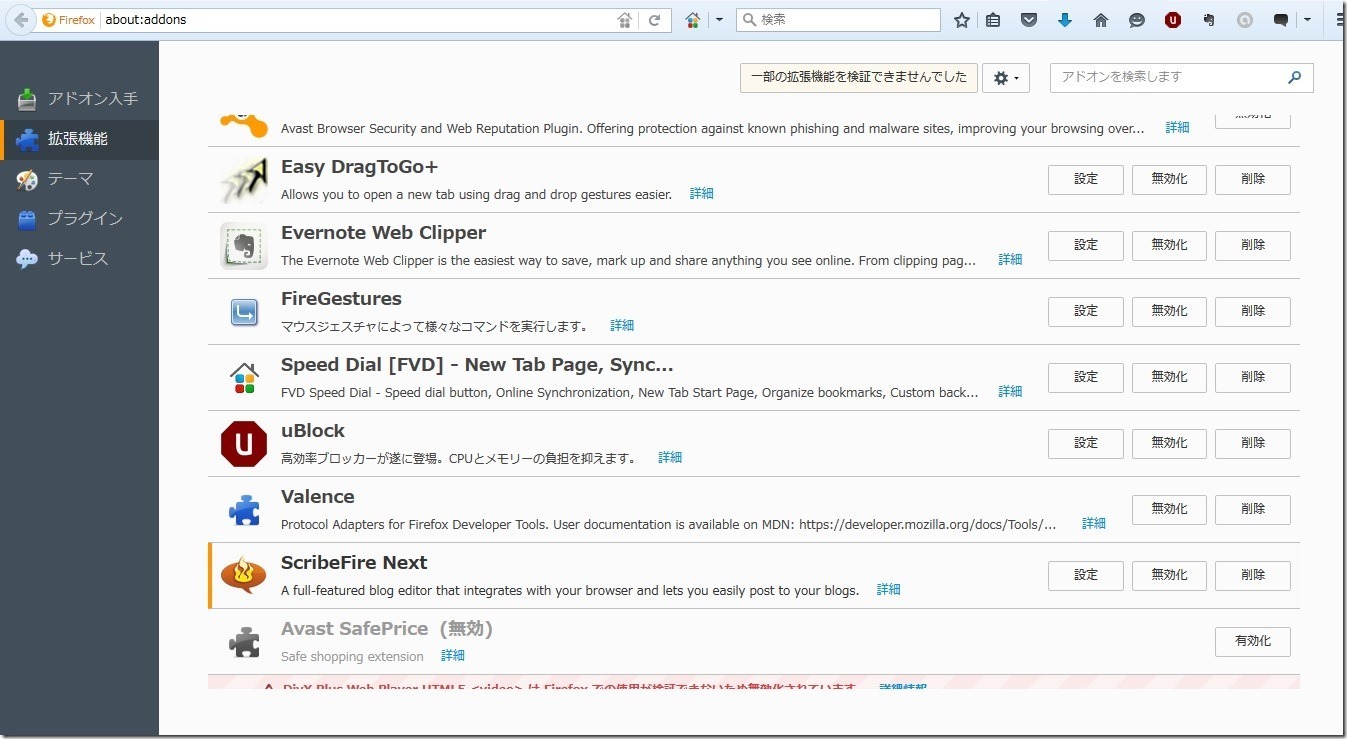Viewport: 1347px width, 739px height.
Task: Go back with the browser back arrow
Action: [20, 20]
